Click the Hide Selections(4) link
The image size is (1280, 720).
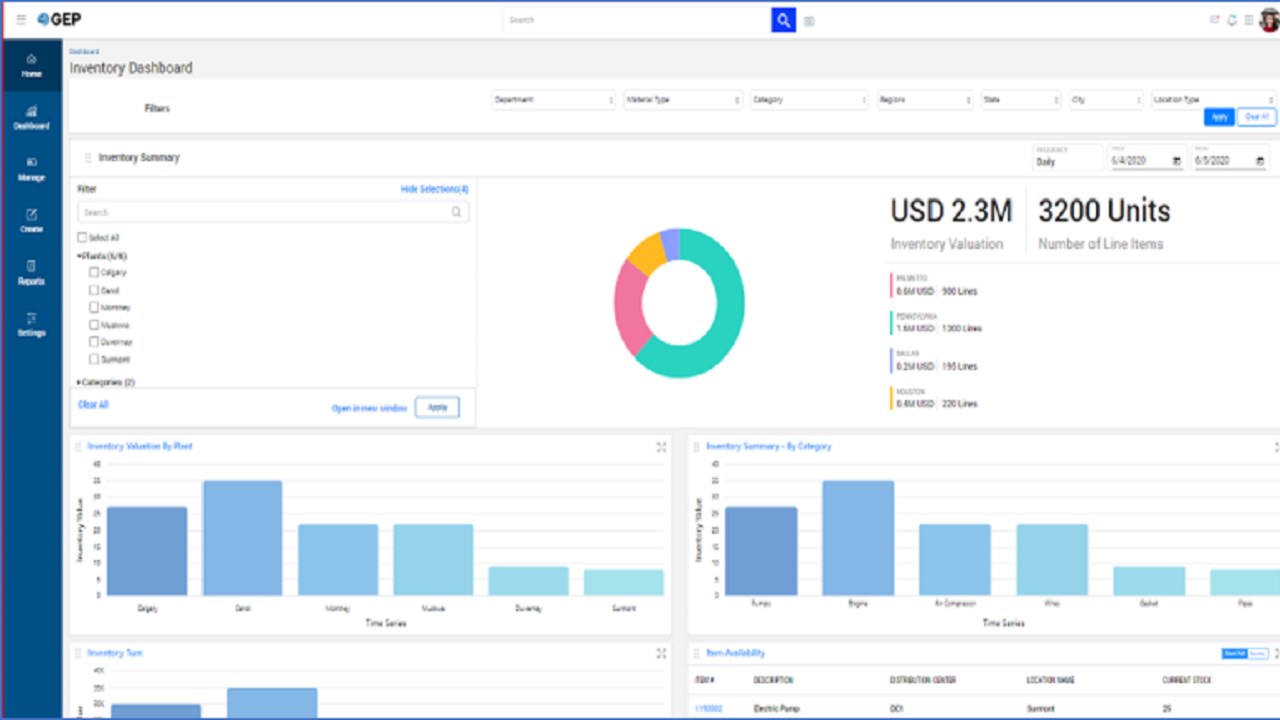[434, 189]
